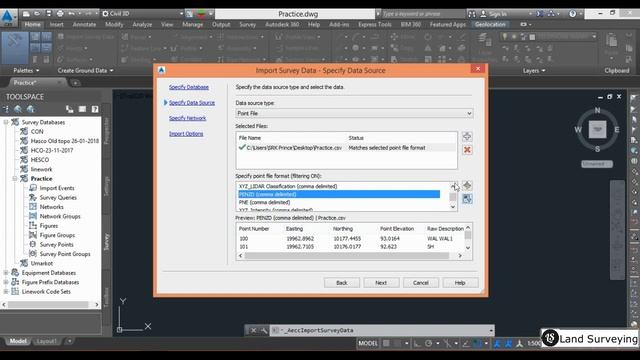Click the Help button in dialog

pyautogui.click(x=460, y=282)
